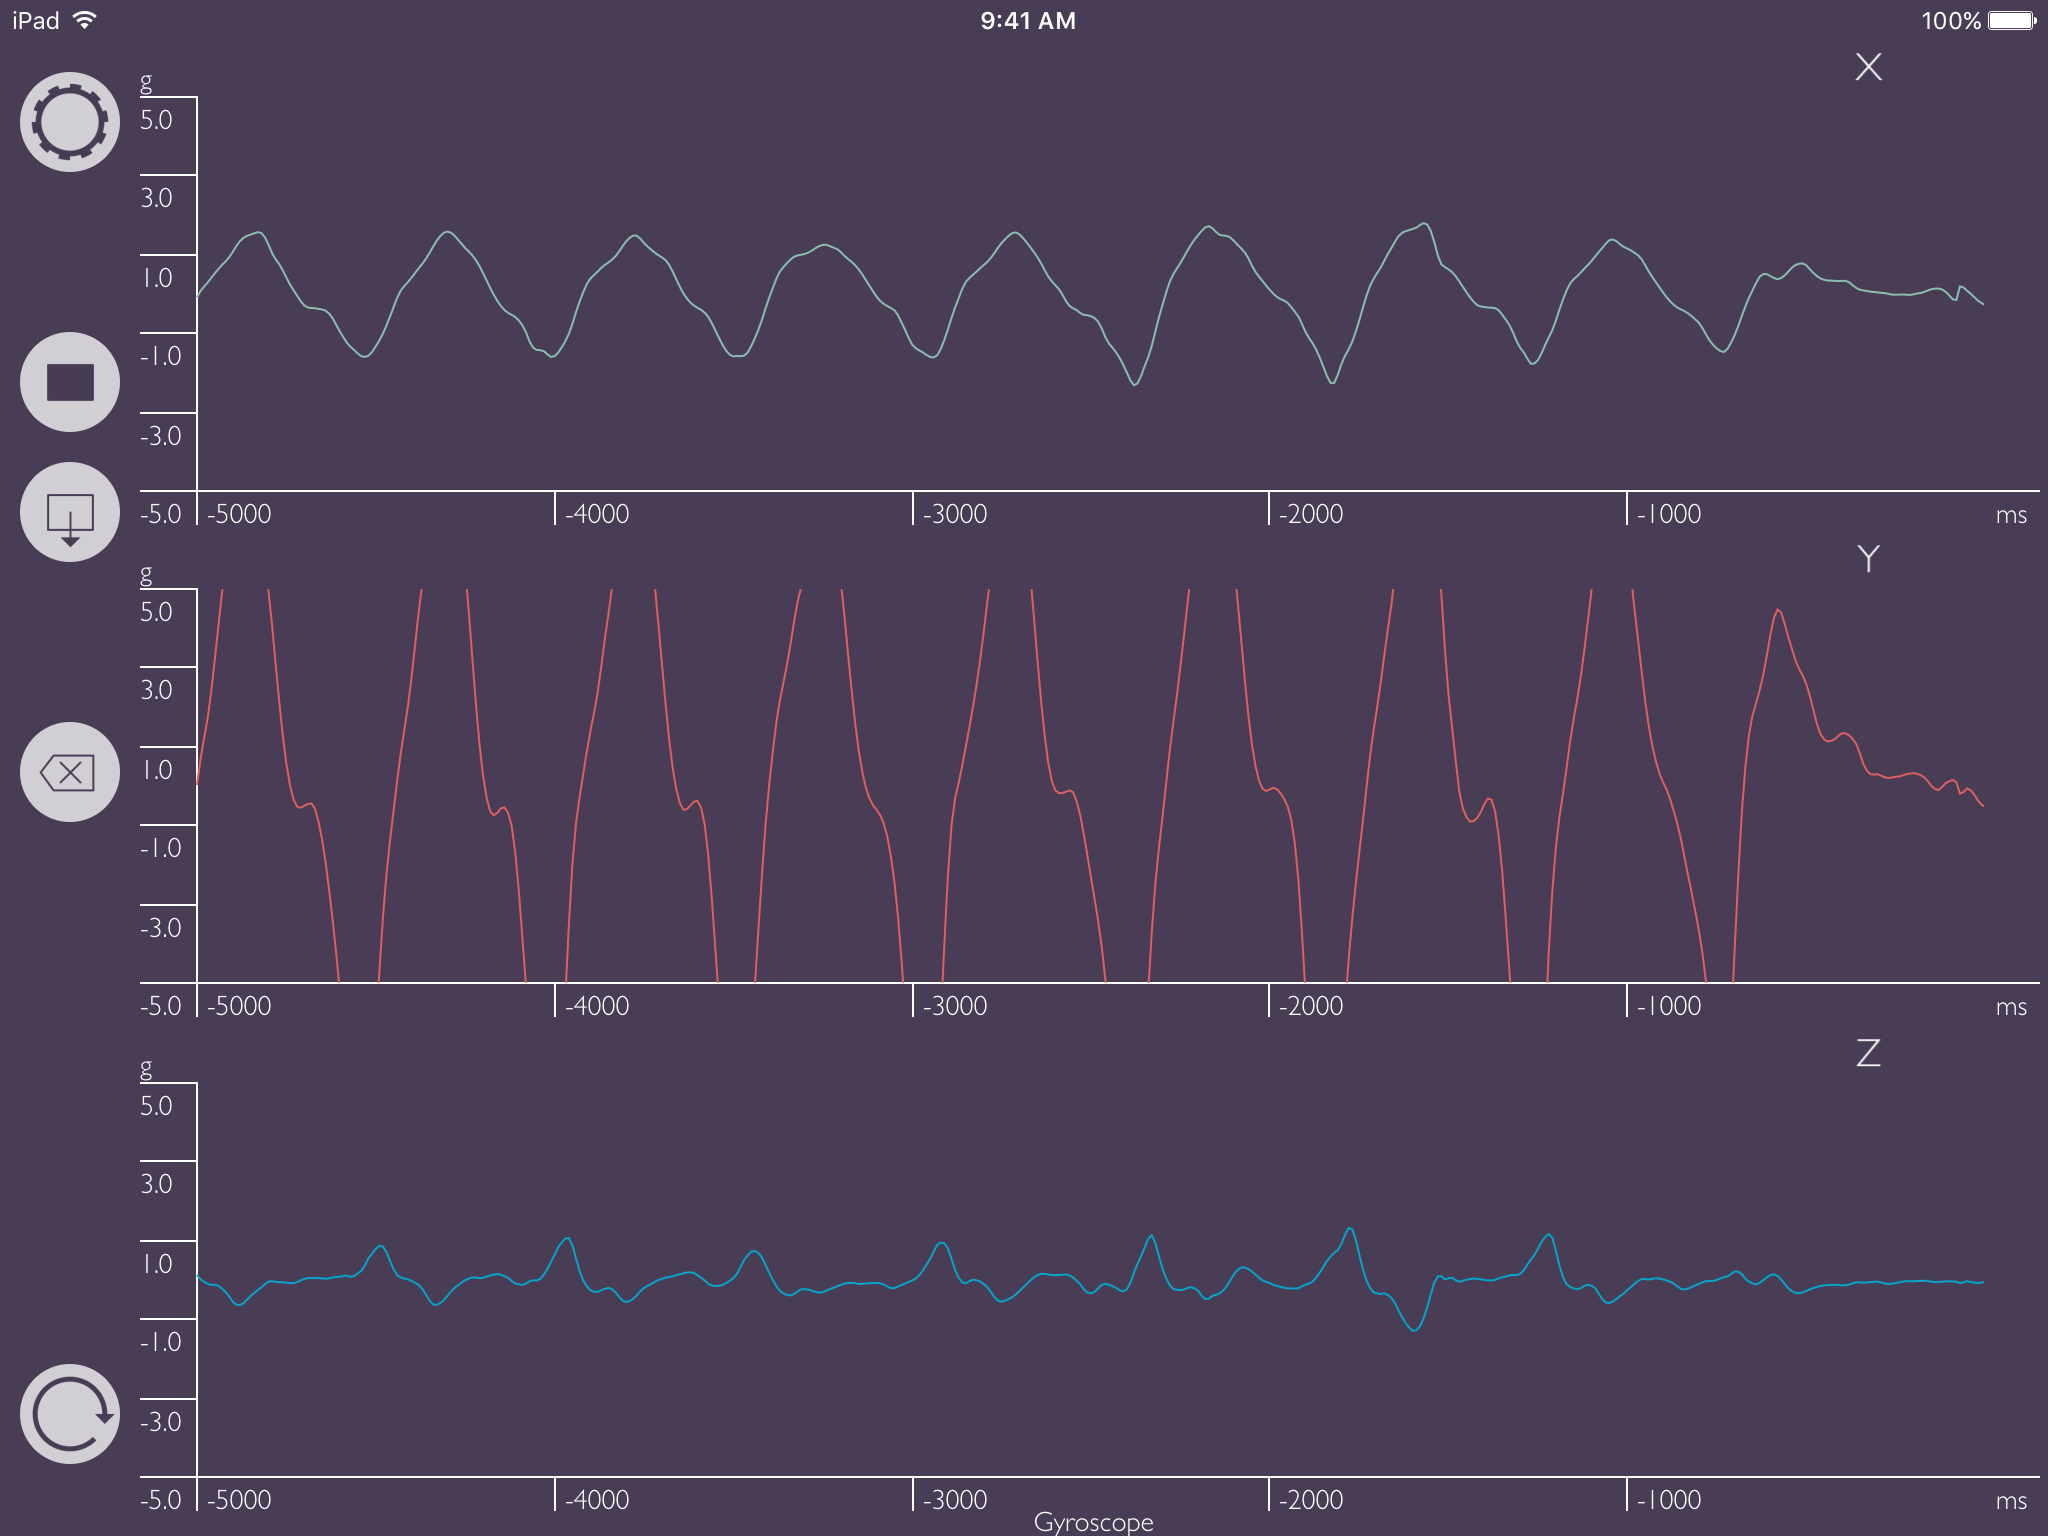Clear data with the delete backspace button

[x=70, y=772]
